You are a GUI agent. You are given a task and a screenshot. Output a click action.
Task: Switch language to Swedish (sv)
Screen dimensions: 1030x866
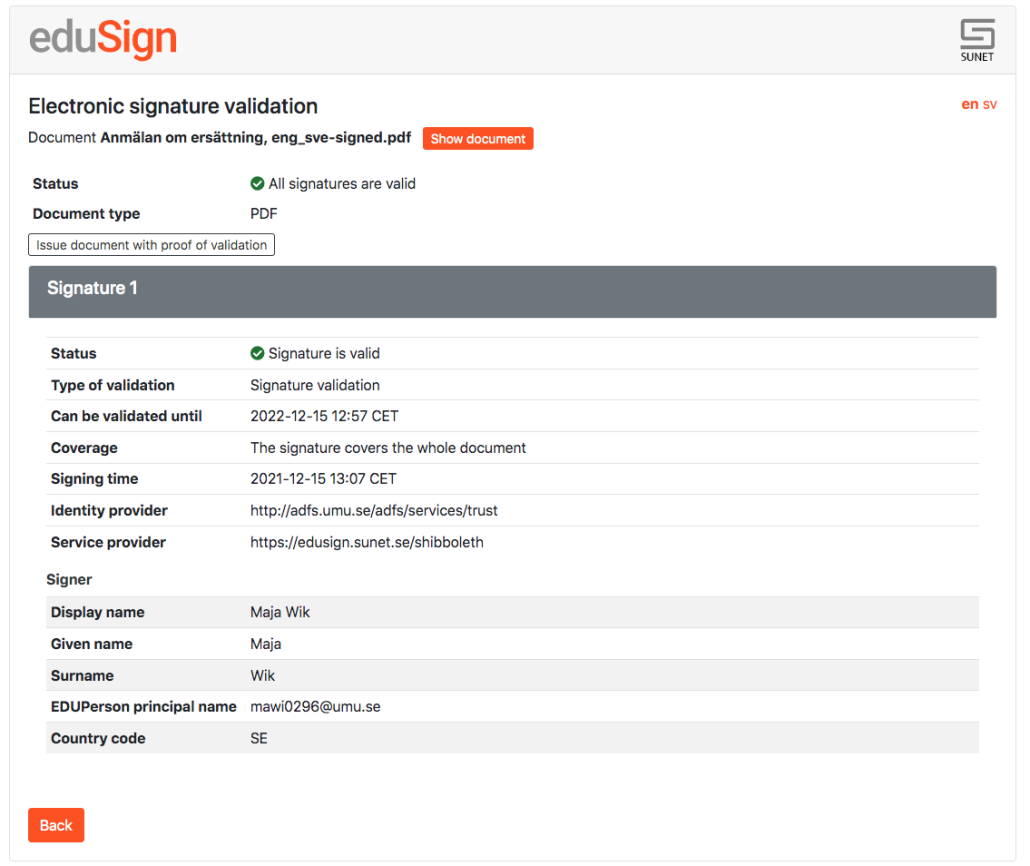click(989, 104)
